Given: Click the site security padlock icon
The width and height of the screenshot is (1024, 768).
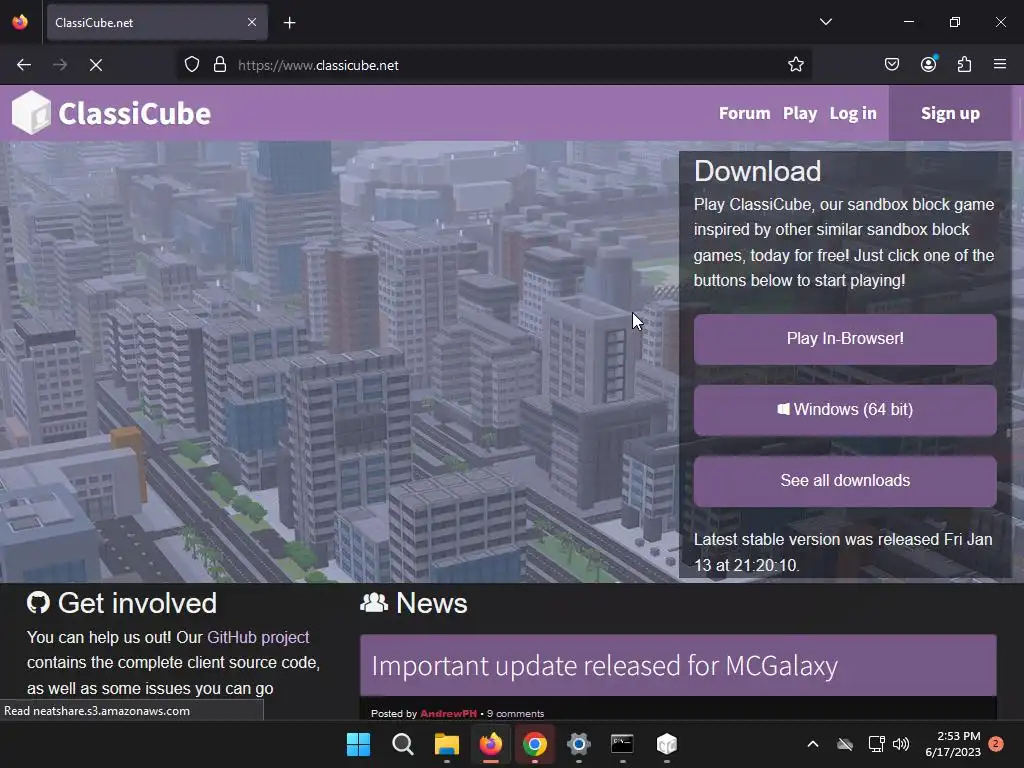Looking at the screenshot, I should tap(220, 65).
